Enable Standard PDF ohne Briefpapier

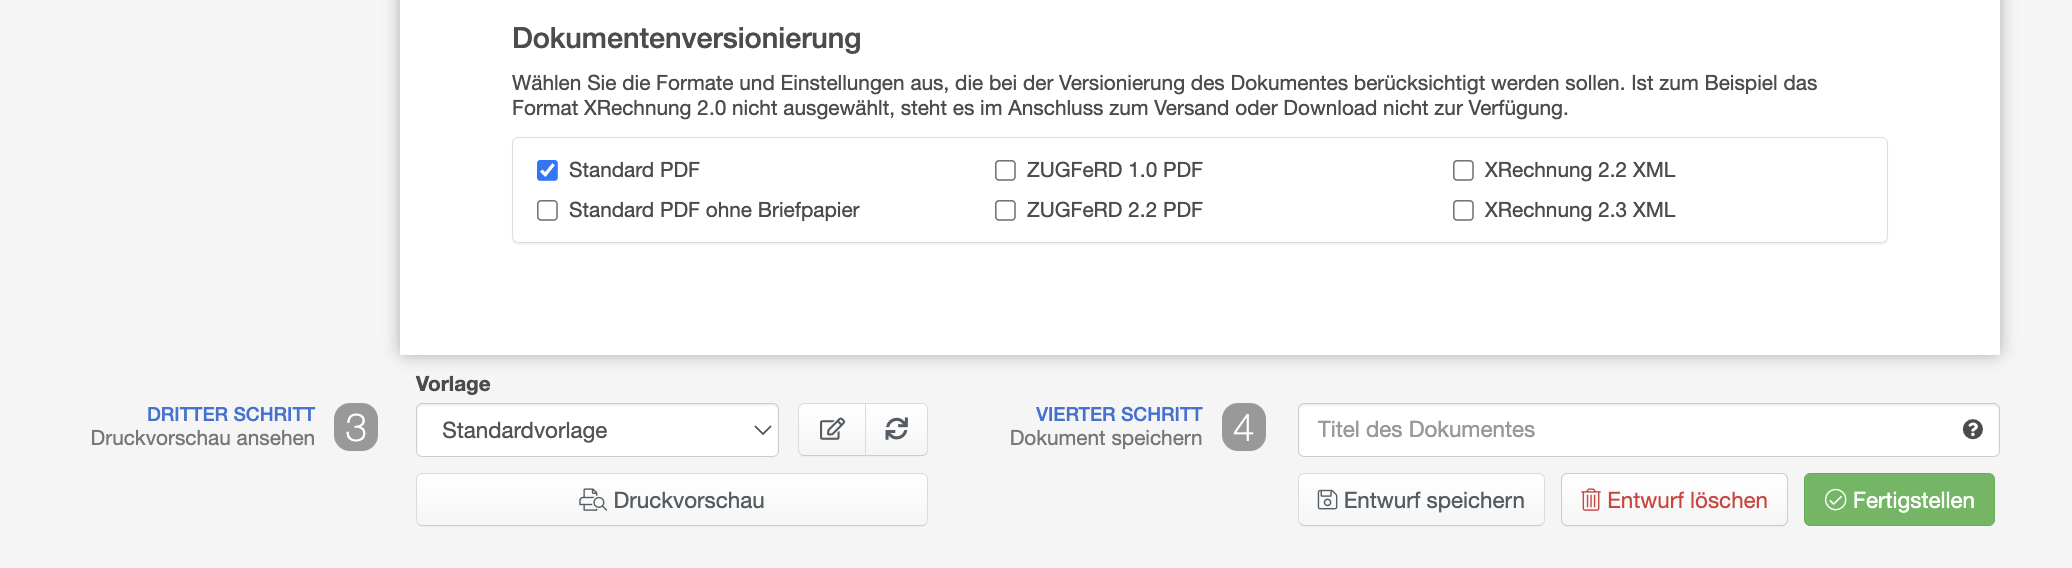(x=547, y=210)
